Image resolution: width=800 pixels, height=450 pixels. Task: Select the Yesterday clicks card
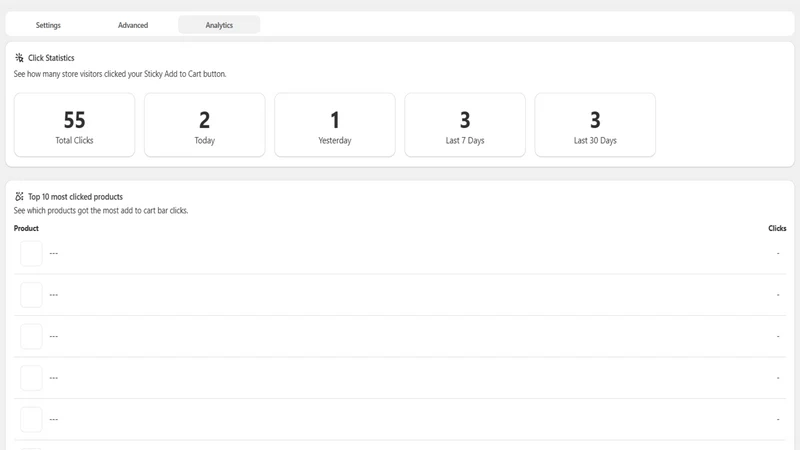tap(335, 125)
